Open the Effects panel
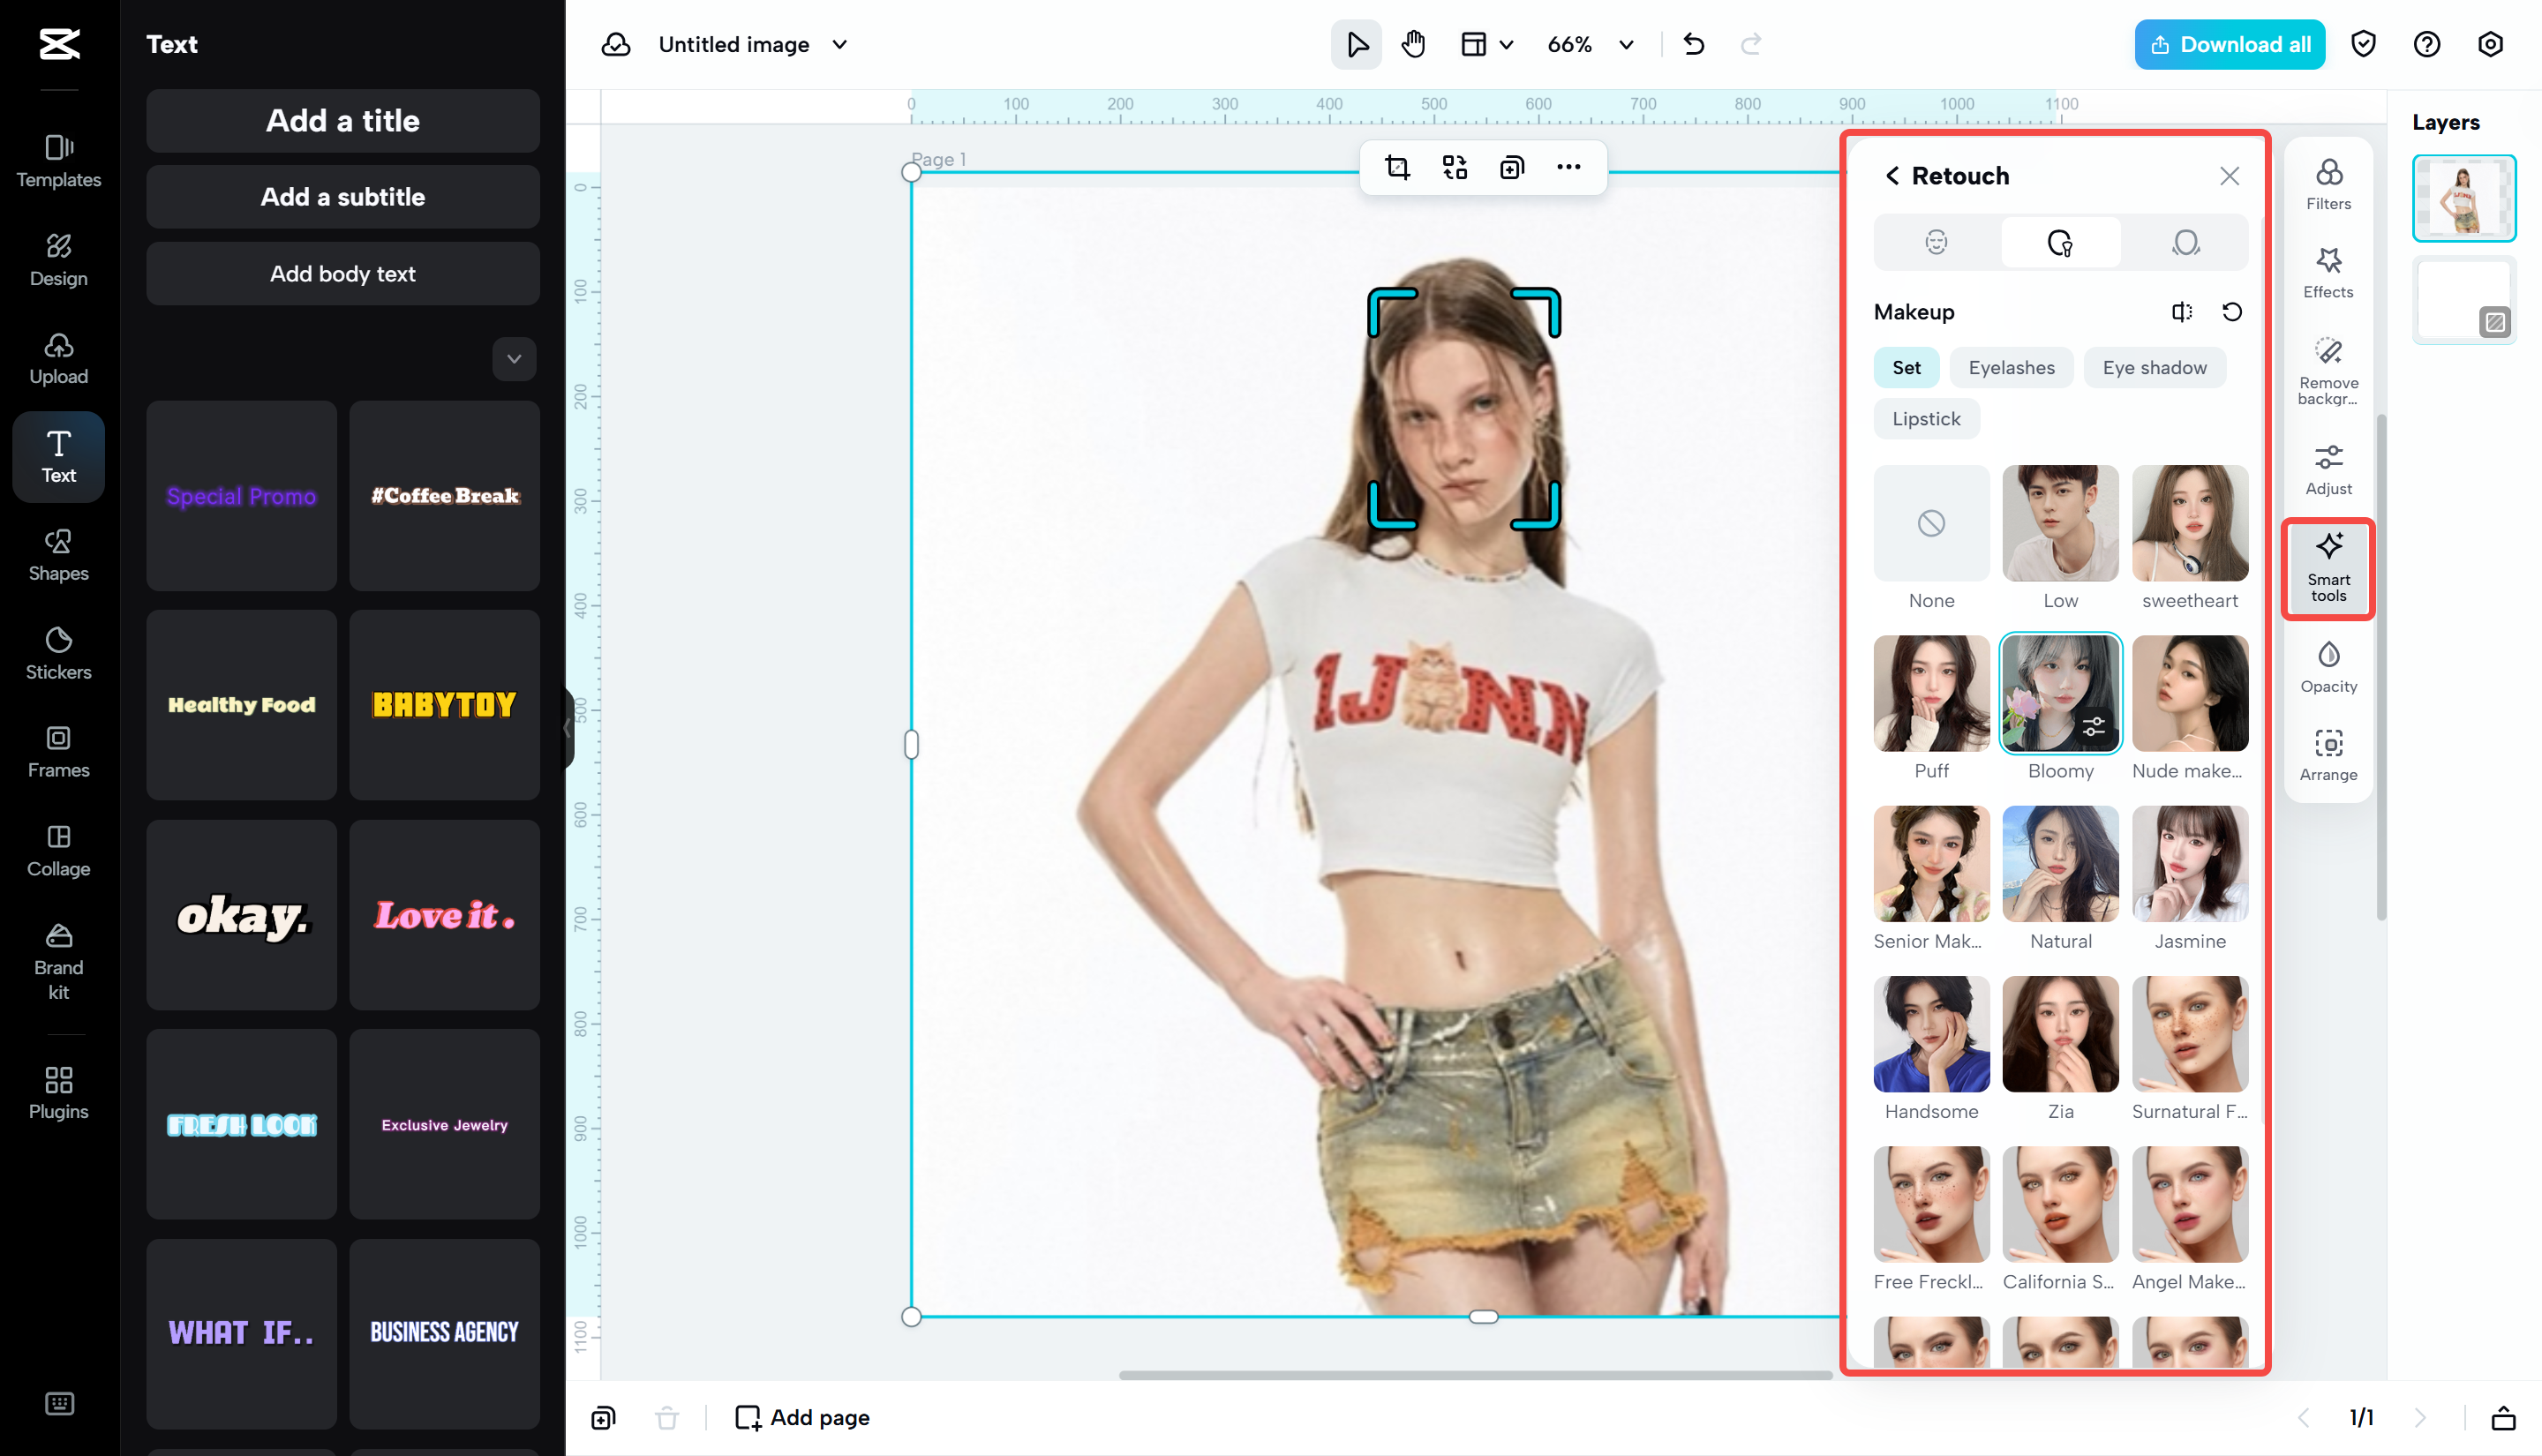Image resolution: width=2542 pixels, height=1456 pixels. click(x=2328, y=272)
